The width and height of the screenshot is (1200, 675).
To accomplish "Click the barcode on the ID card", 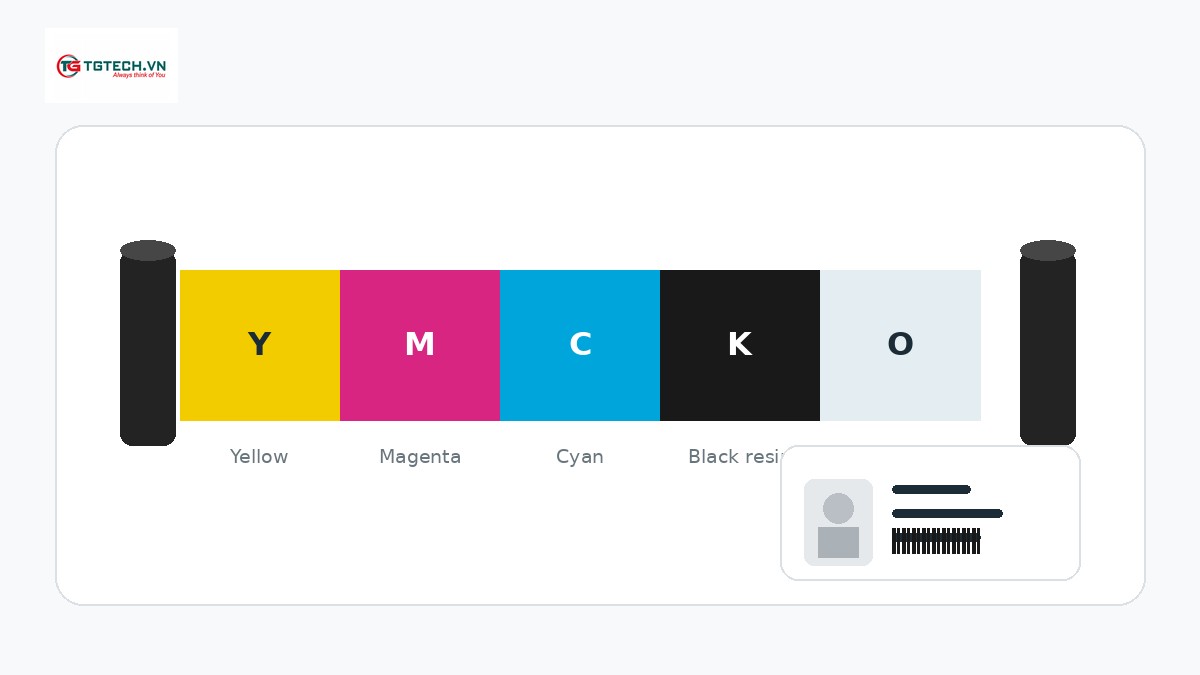I will point(936,541).
